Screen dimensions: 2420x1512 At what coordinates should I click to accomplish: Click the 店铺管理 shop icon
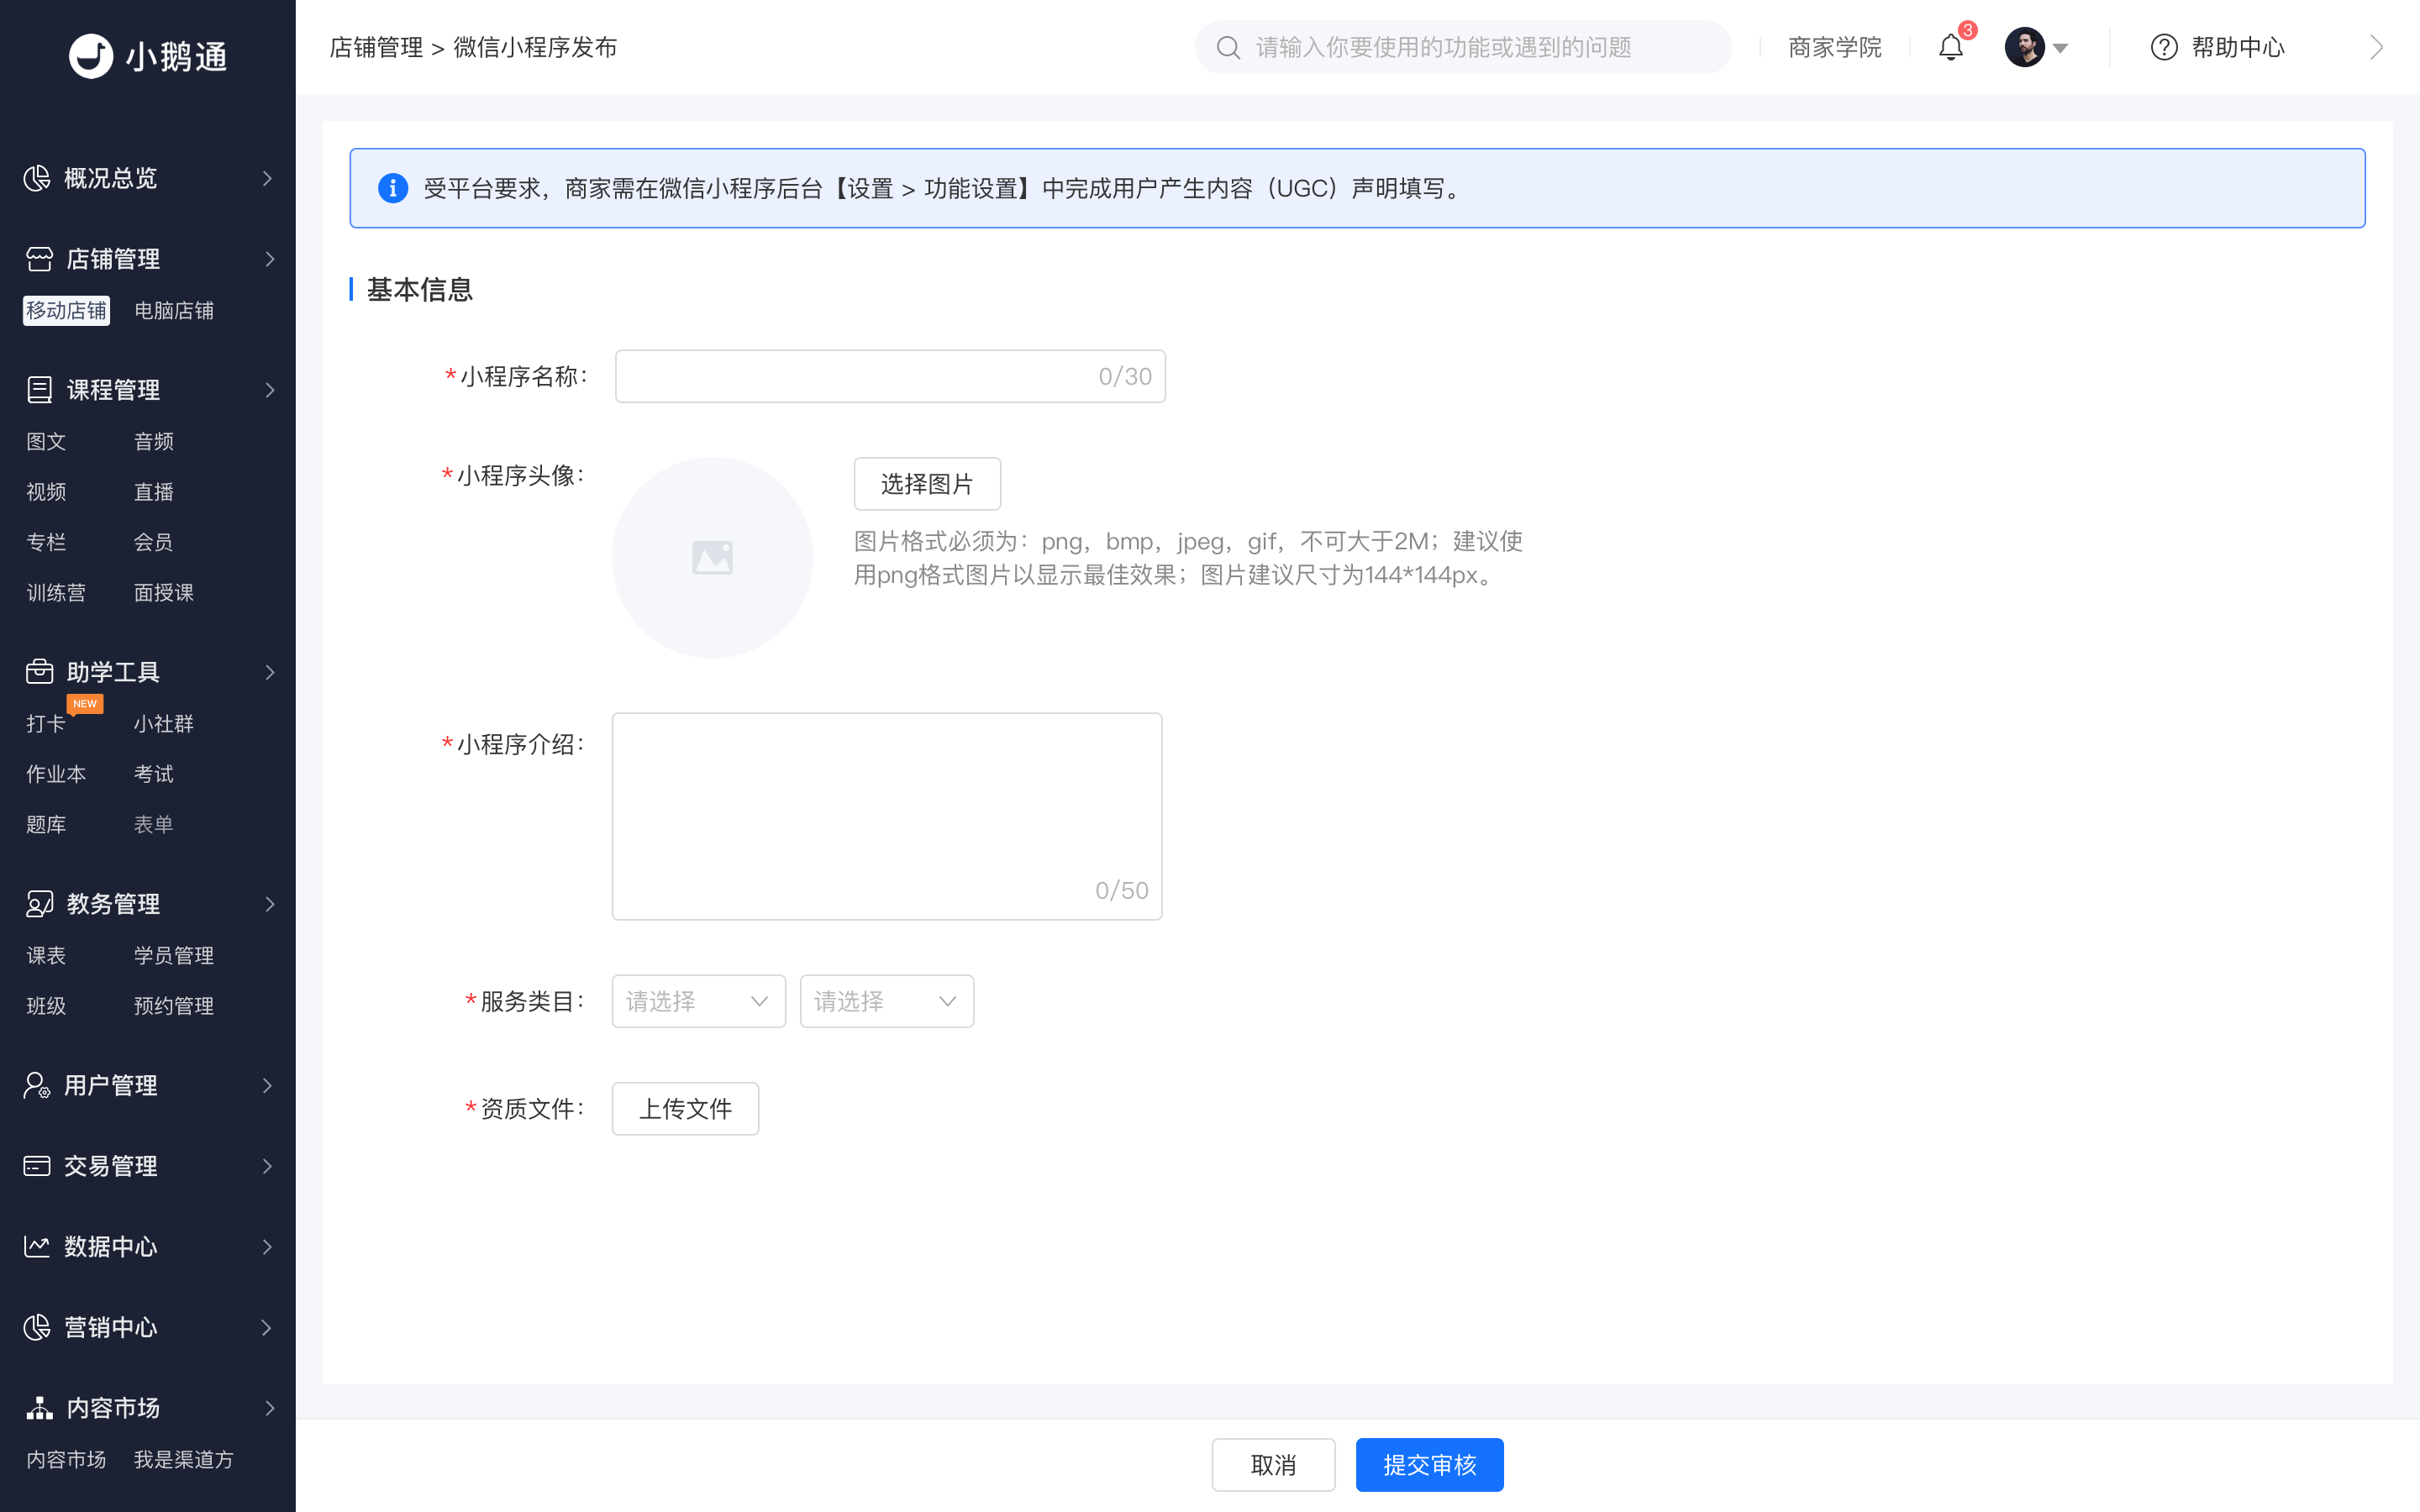click(39, 259)
